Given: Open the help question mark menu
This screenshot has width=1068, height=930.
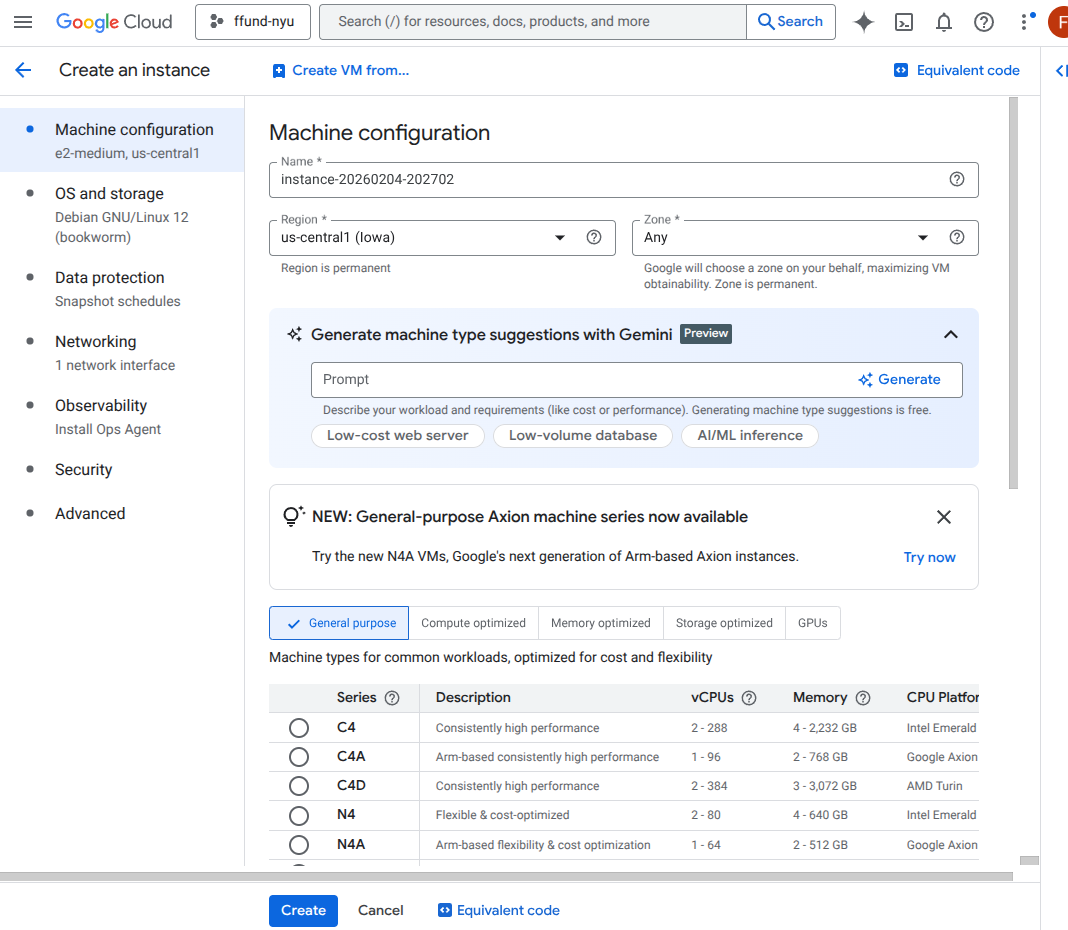Looking at the screenshot, I should point(984,22).
